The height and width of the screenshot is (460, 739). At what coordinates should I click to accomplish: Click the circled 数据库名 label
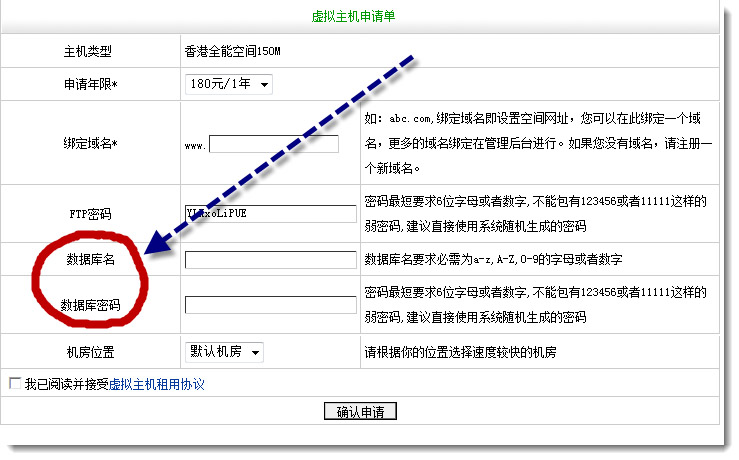tap(89, 260)
